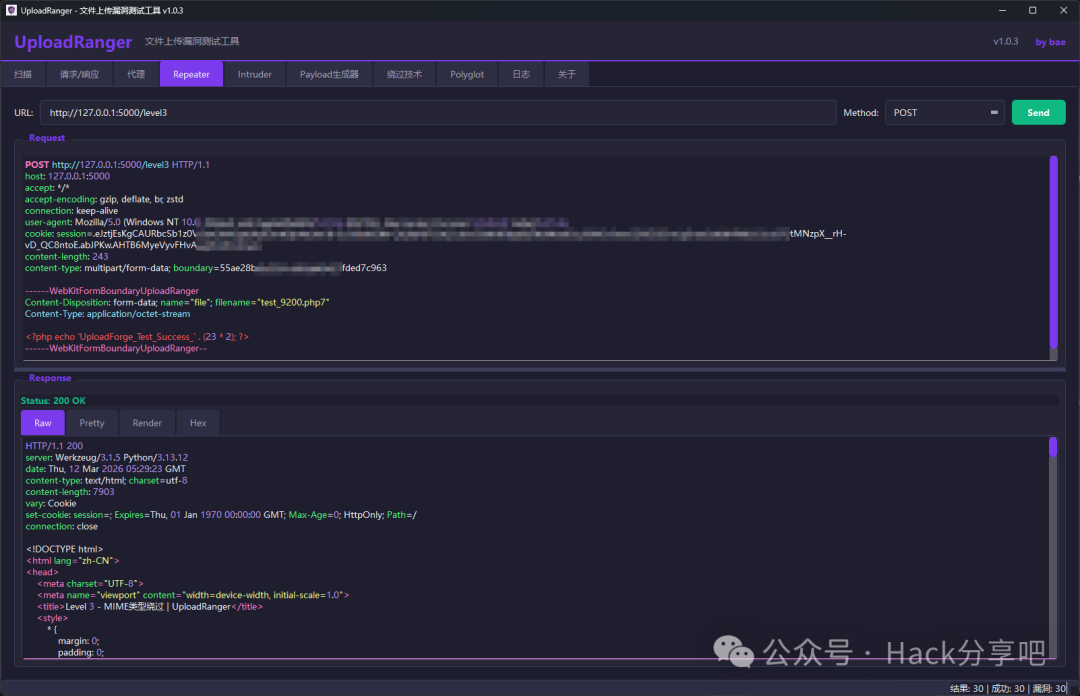Click the title 'Level 3 - MIME类型绕过' line
Screen dimensions: 1080x696
point(150,606)
